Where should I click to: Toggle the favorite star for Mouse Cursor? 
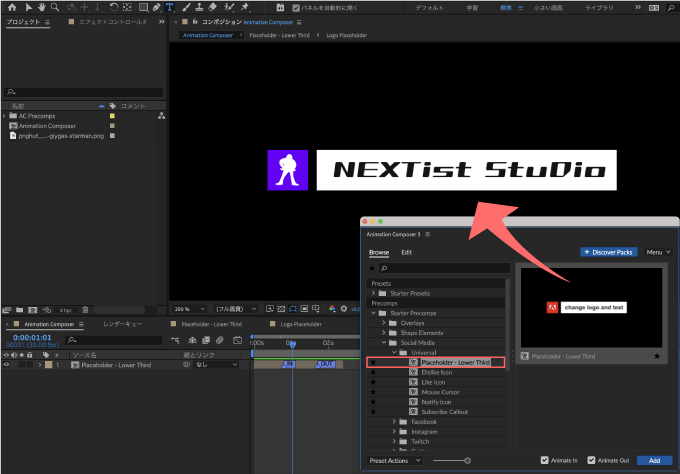click(x=373, y=392)
